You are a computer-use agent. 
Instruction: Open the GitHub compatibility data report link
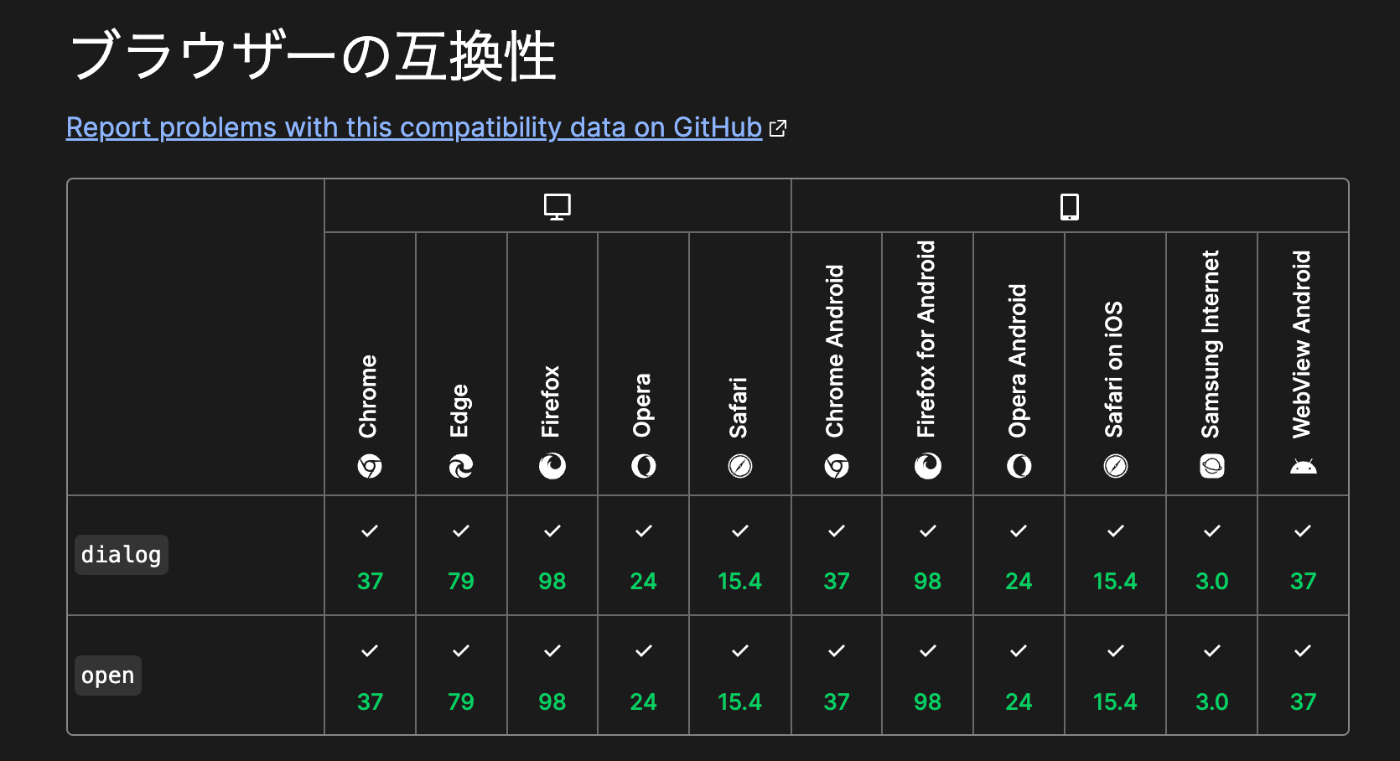tap(414, 128)
